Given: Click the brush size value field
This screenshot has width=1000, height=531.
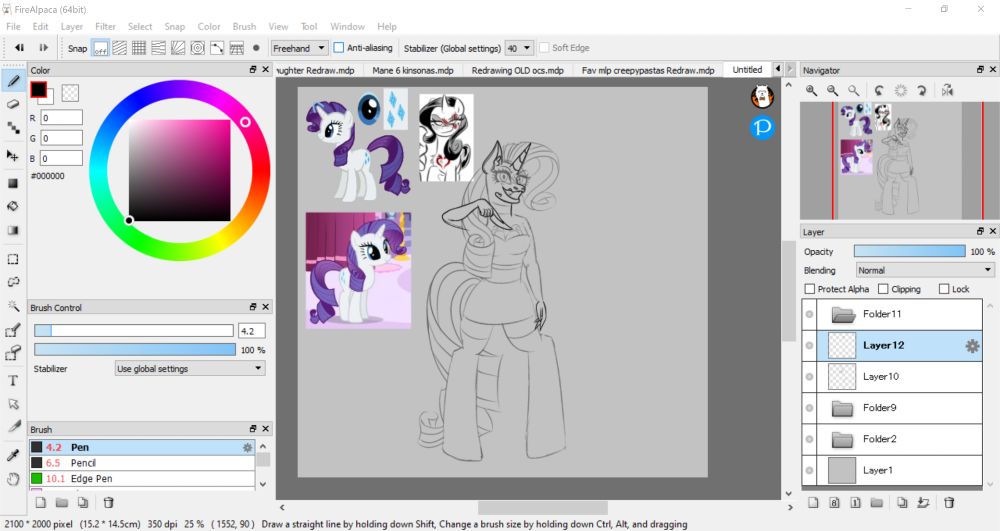Looking at the screenshot, I should [x=251, y=331].
